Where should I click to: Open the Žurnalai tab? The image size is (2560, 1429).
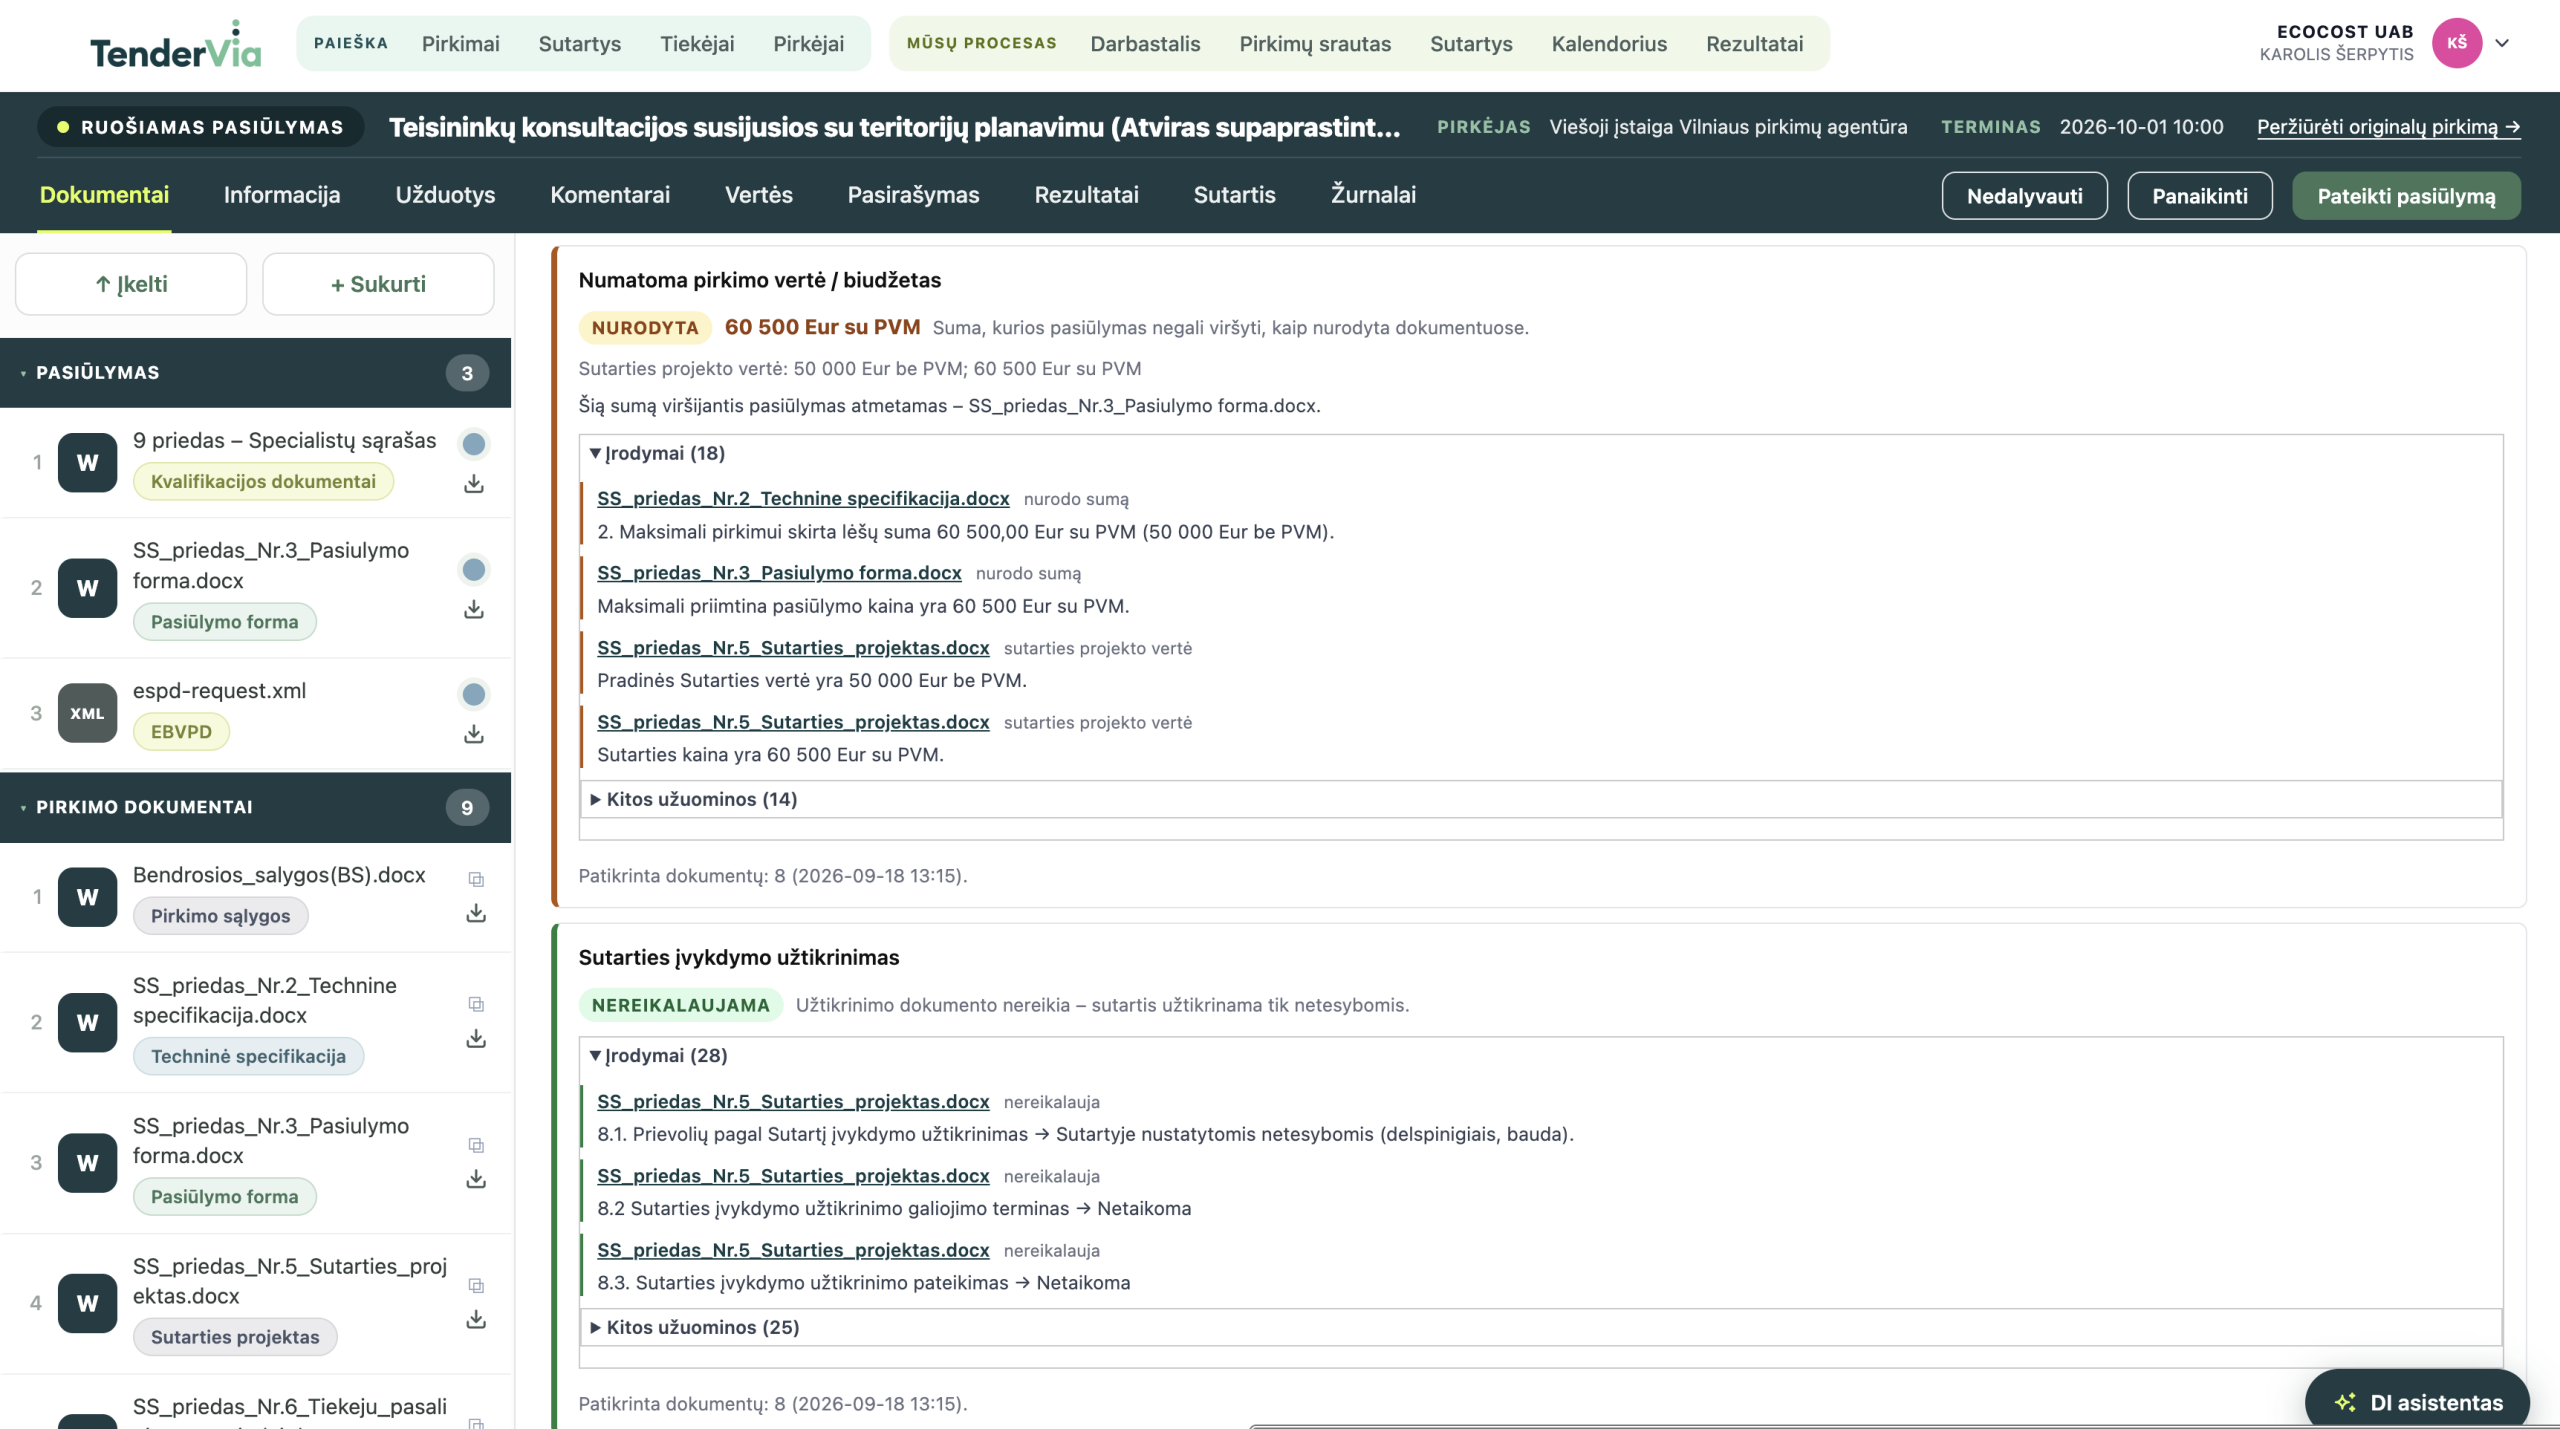1373,195
